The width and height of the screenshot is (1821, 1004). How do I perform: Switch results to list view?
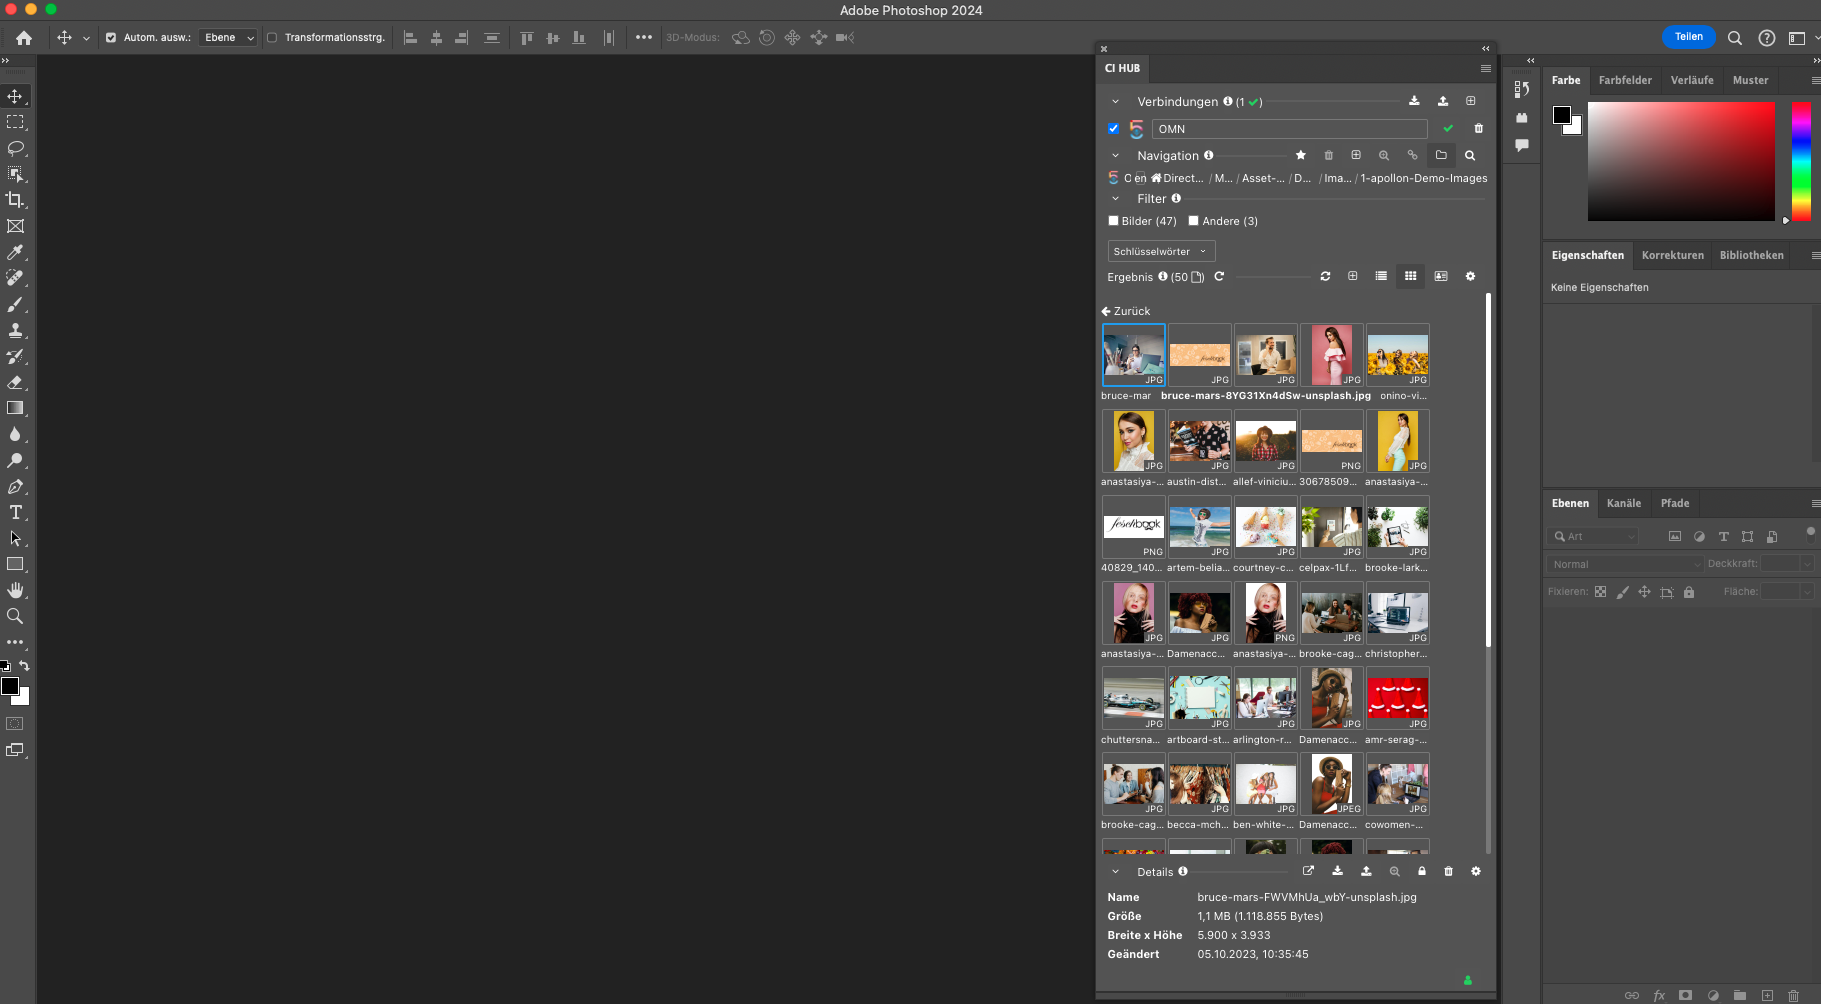(1381, 276)
